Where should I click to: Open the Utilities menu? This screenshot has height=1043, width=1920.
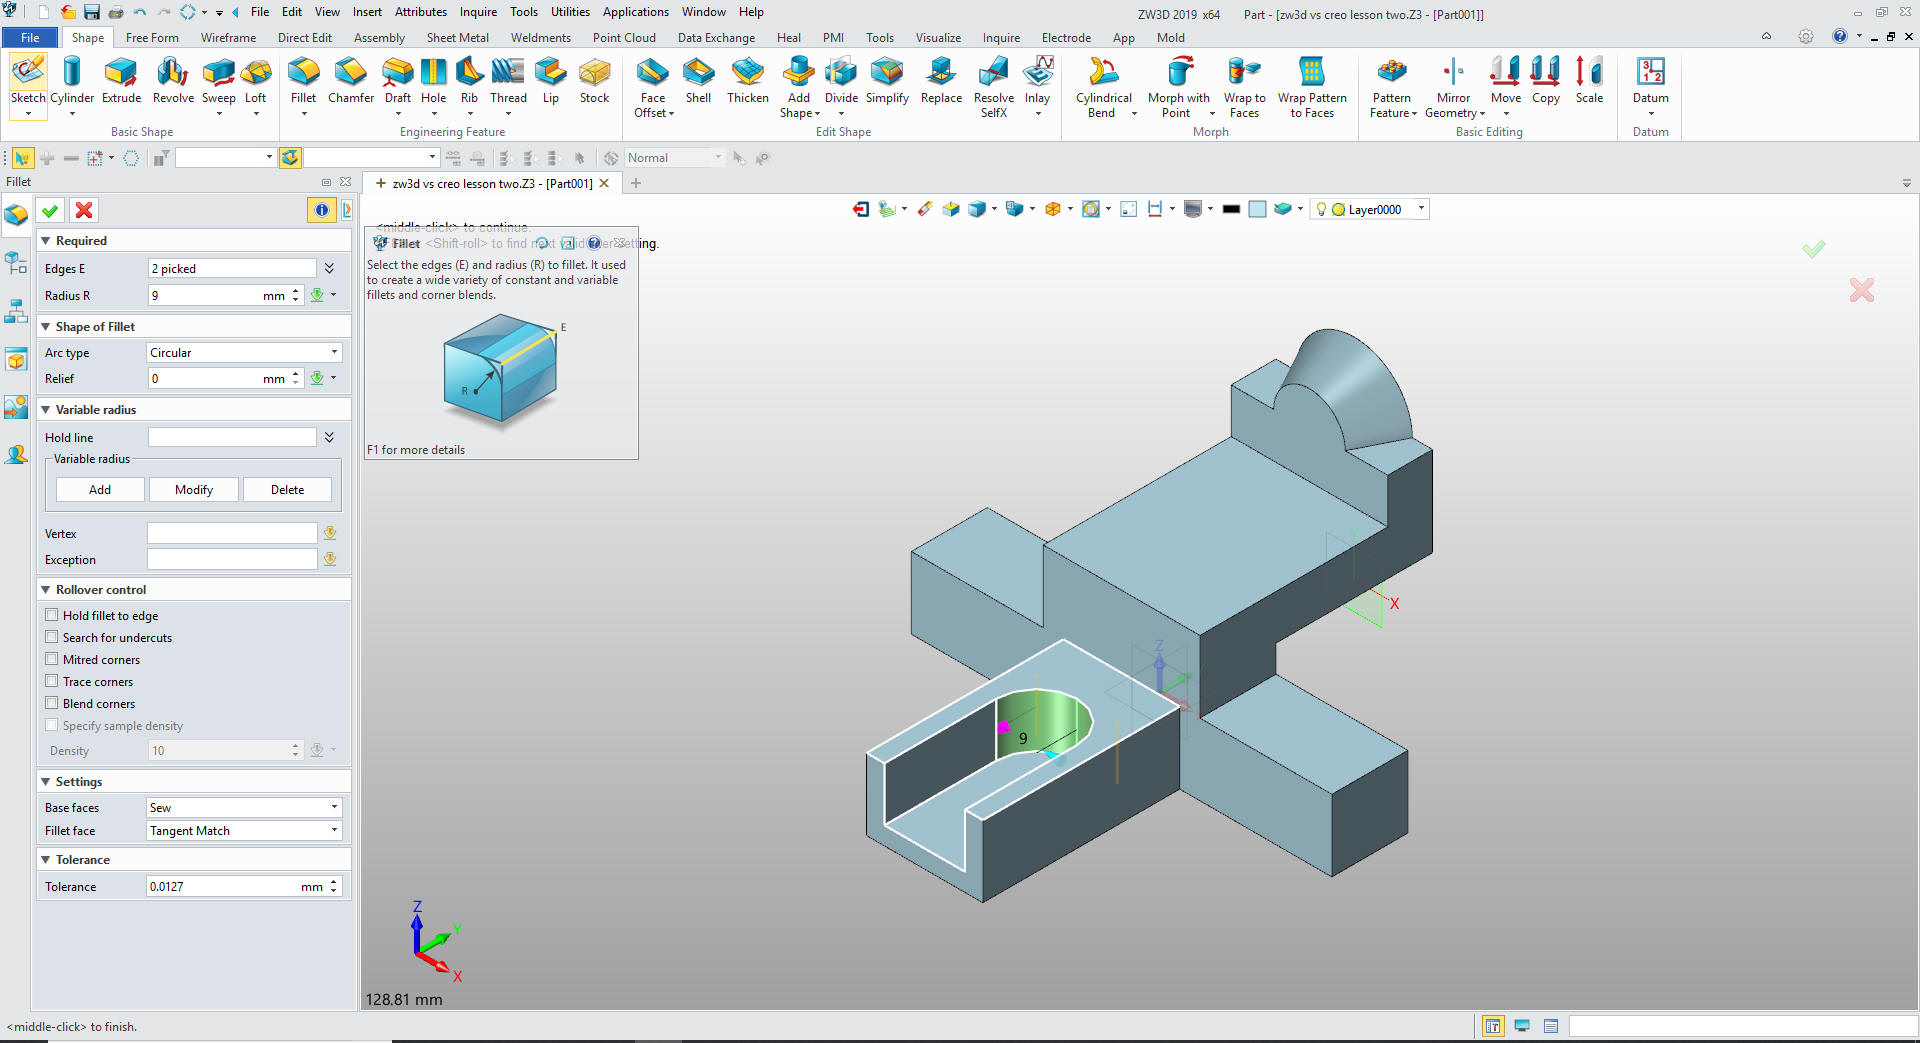[x=570, y=12]
